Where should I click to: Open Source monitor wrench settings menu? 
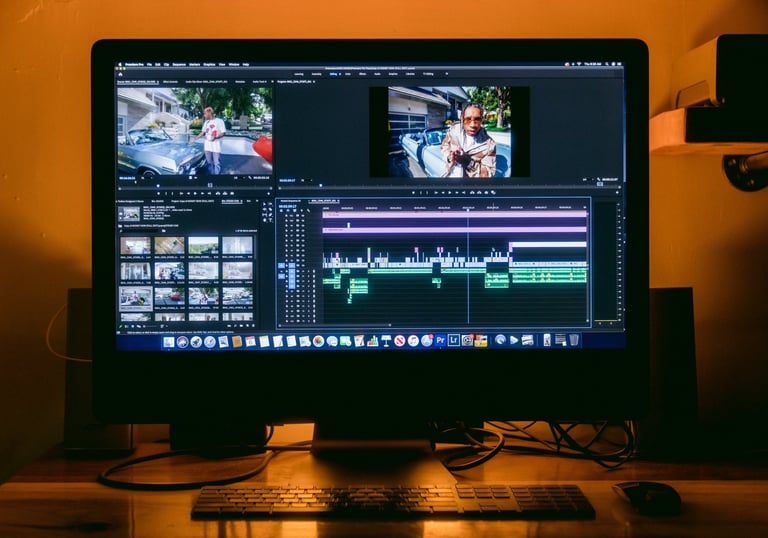250,178
